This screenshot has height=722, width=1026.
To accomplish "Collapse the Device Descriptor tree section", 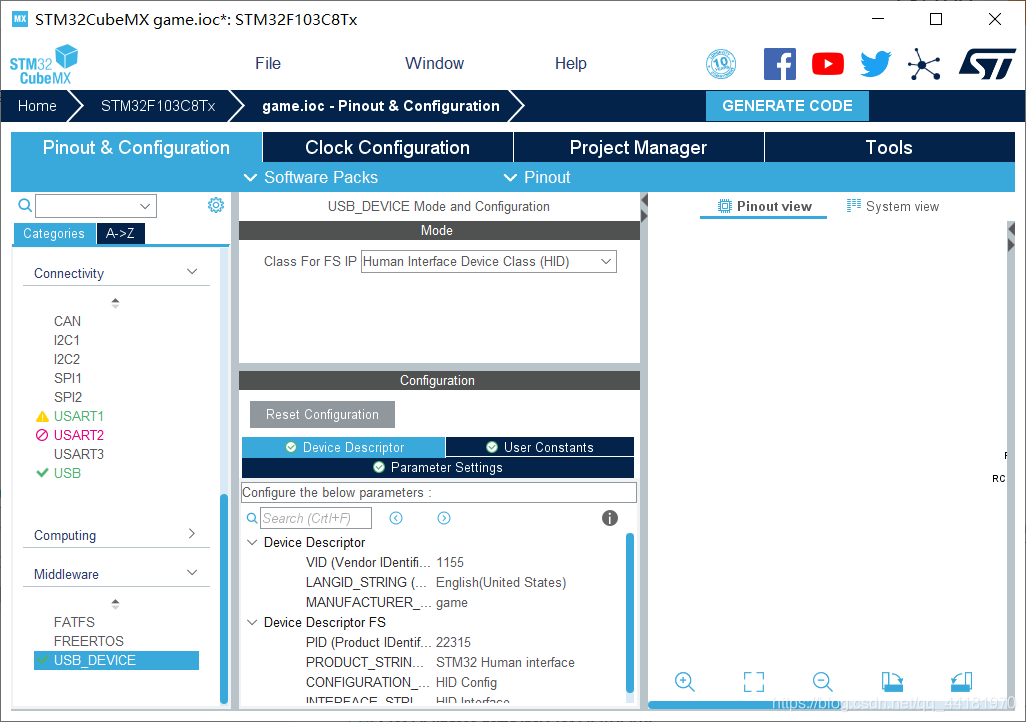I will click(252, 543).
